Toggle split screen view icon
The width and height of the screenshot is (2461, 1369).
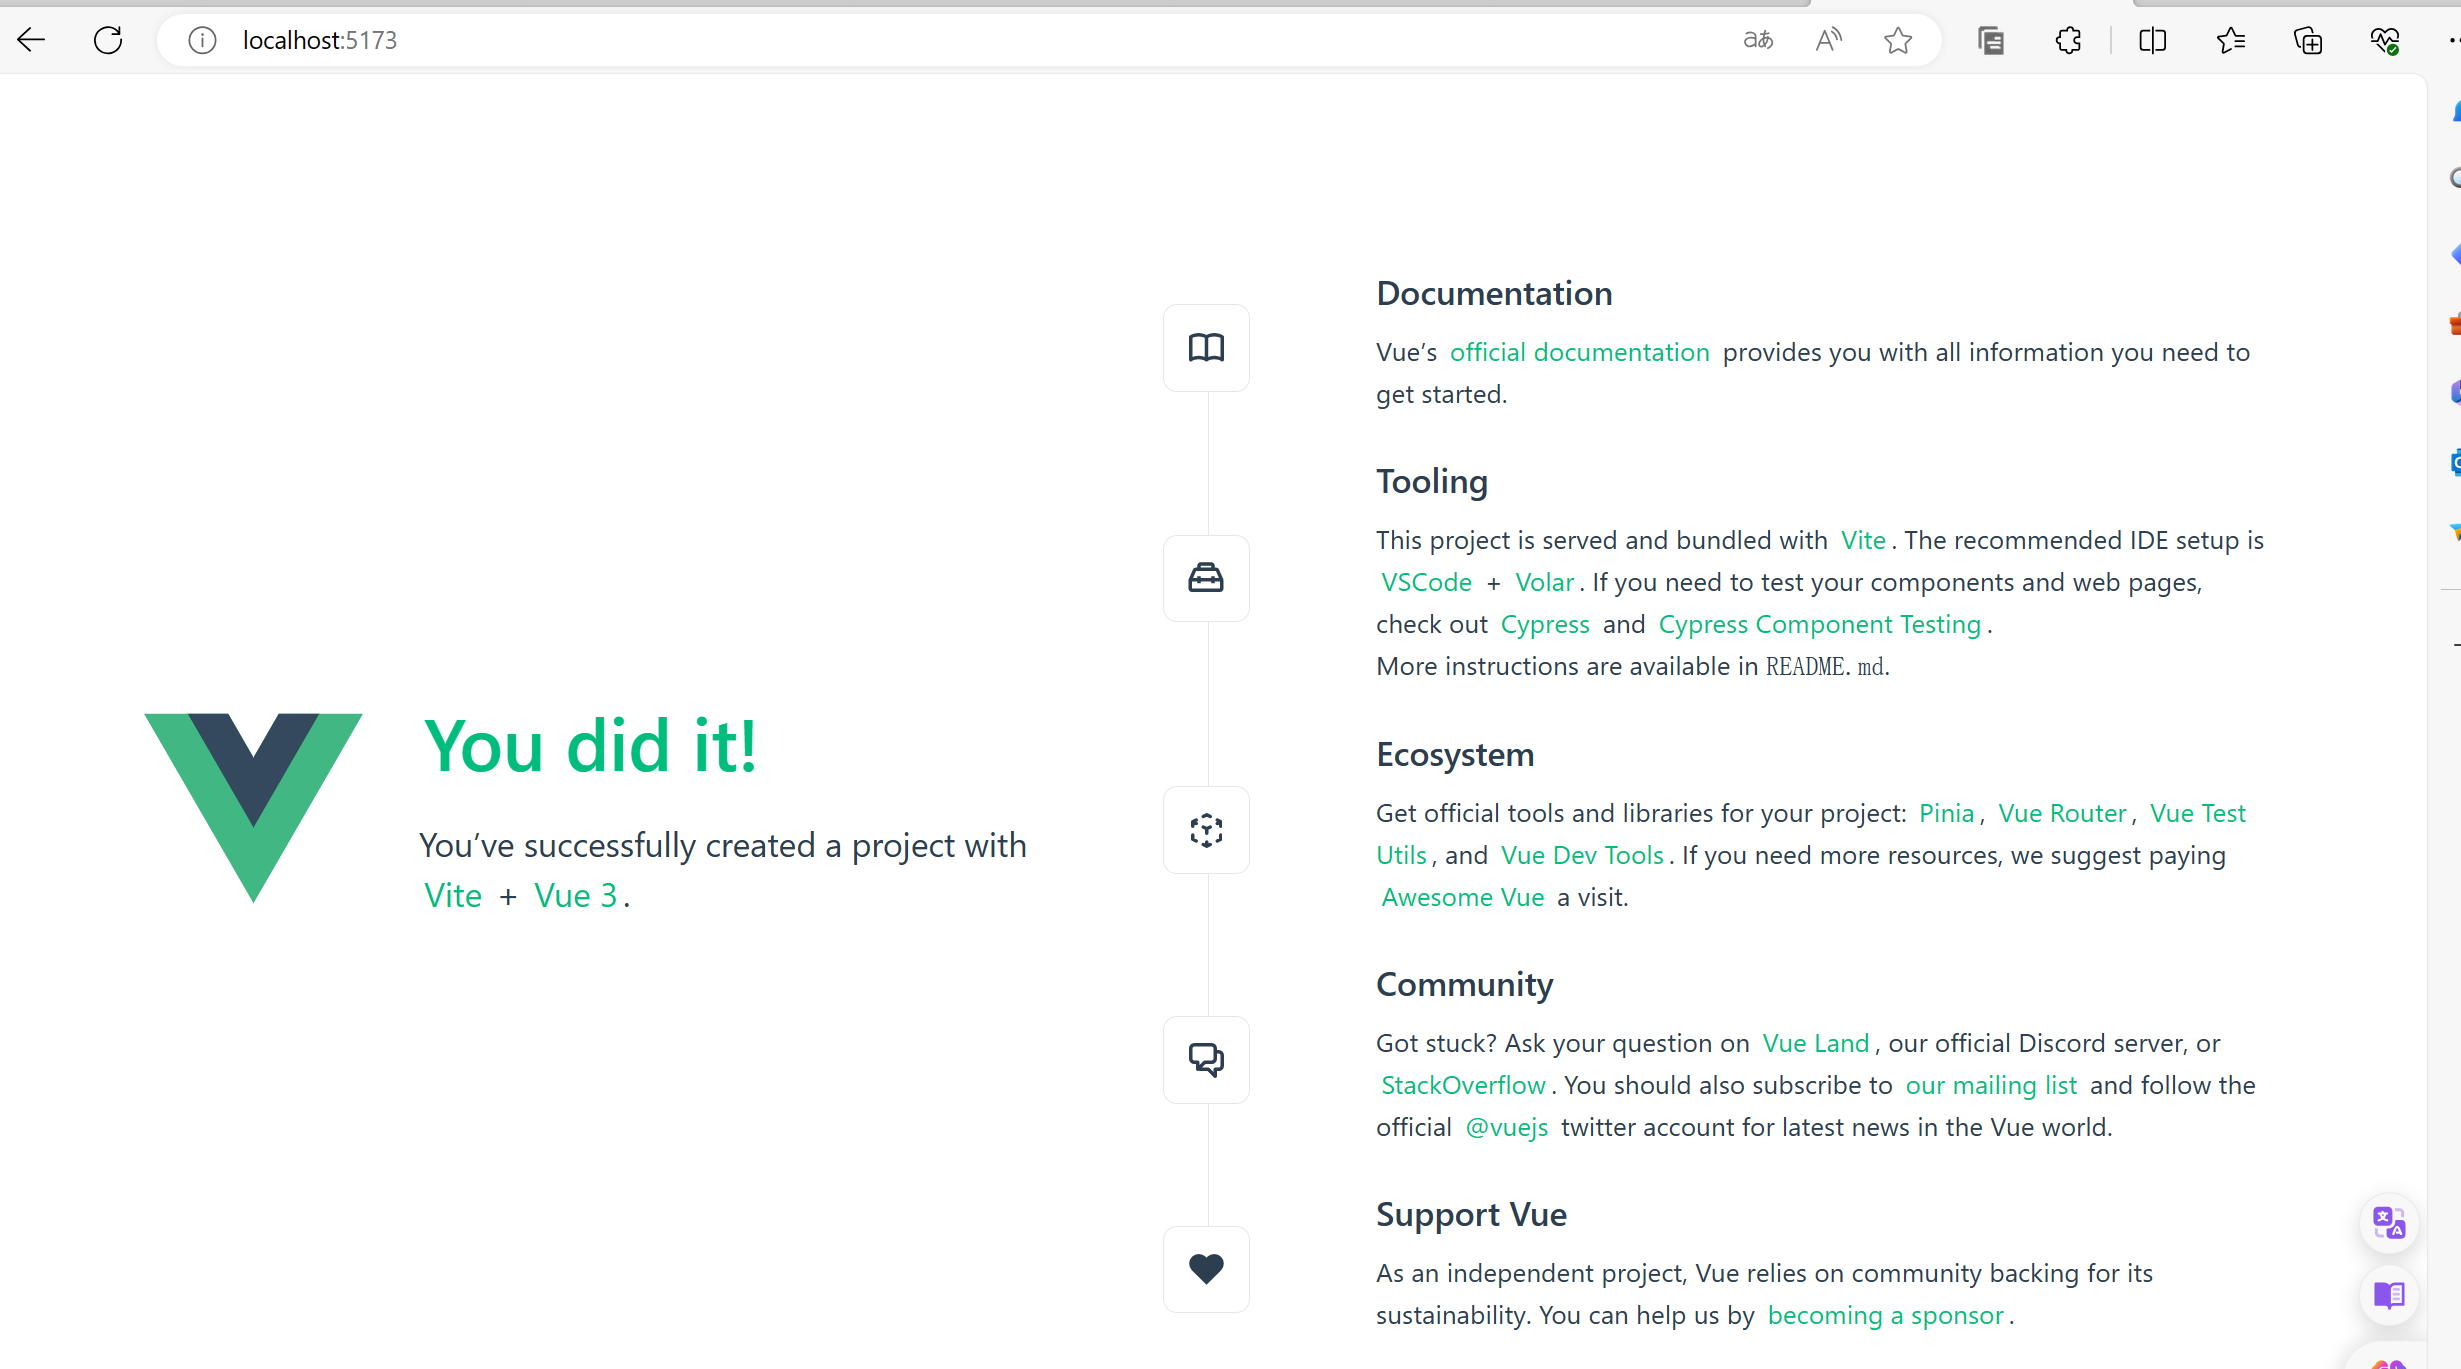[2152, 40]
